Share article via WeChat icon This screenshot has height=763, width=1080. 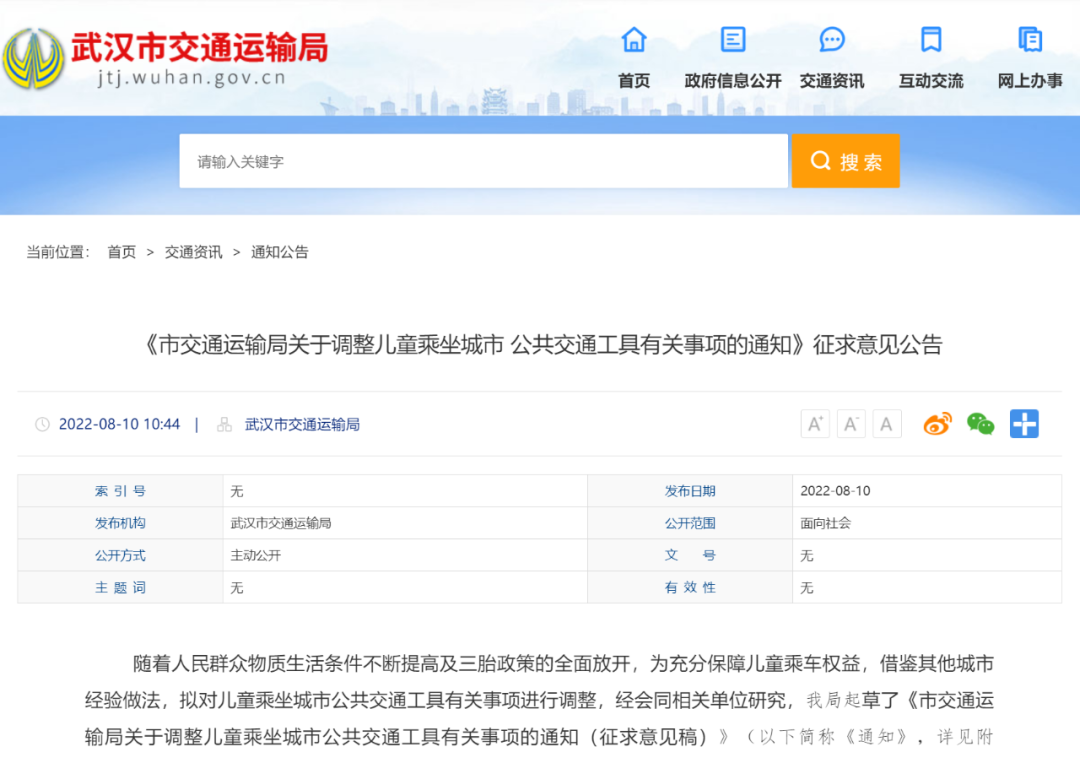click(980, 424)
